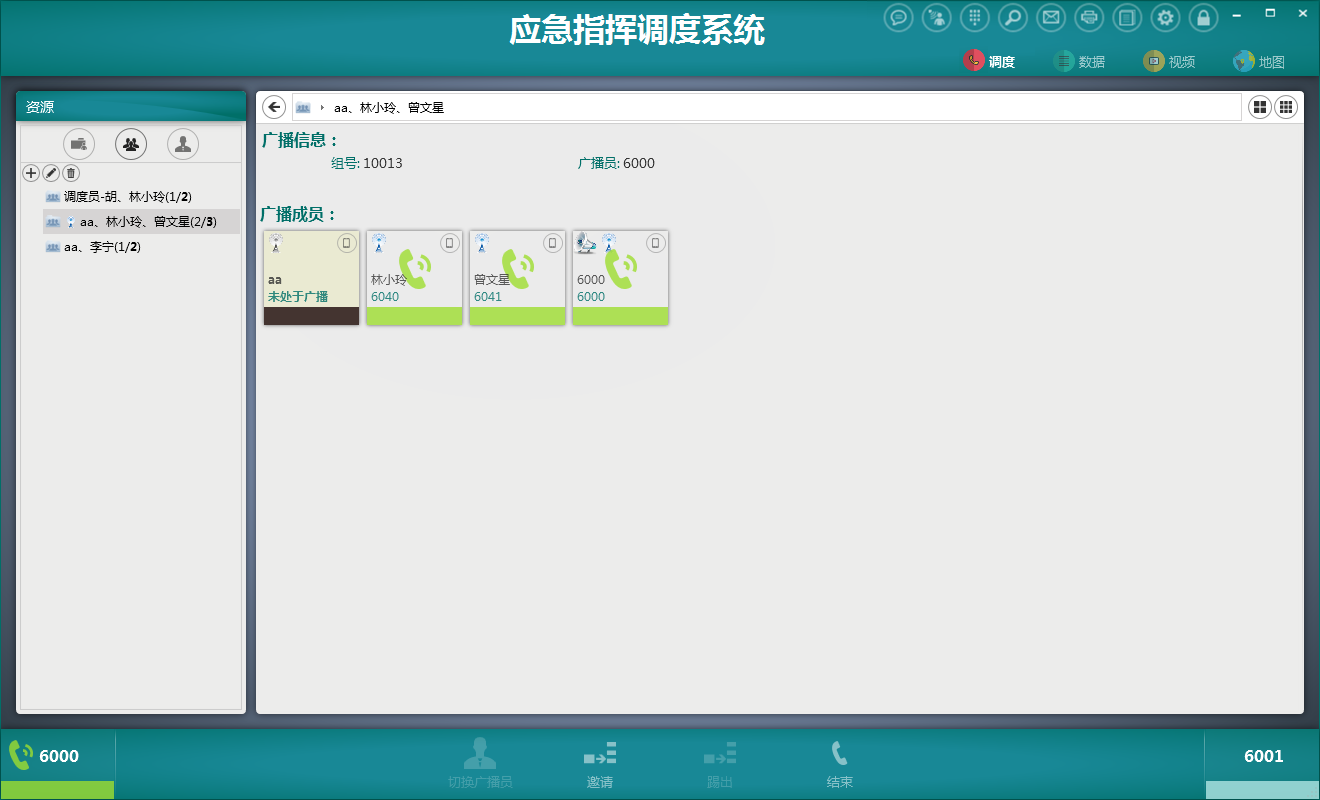This screenshot has width=1320, height=800.
Task: Open the chat bubble icon
Action: [898, 17]
